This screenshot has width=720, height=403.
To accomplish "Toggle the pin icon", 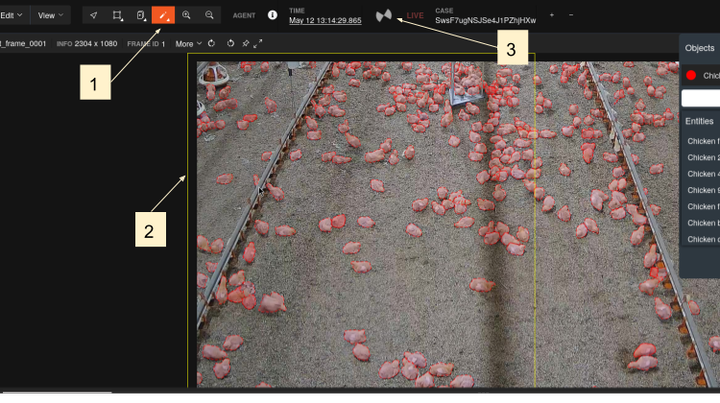I will point(245,43).
